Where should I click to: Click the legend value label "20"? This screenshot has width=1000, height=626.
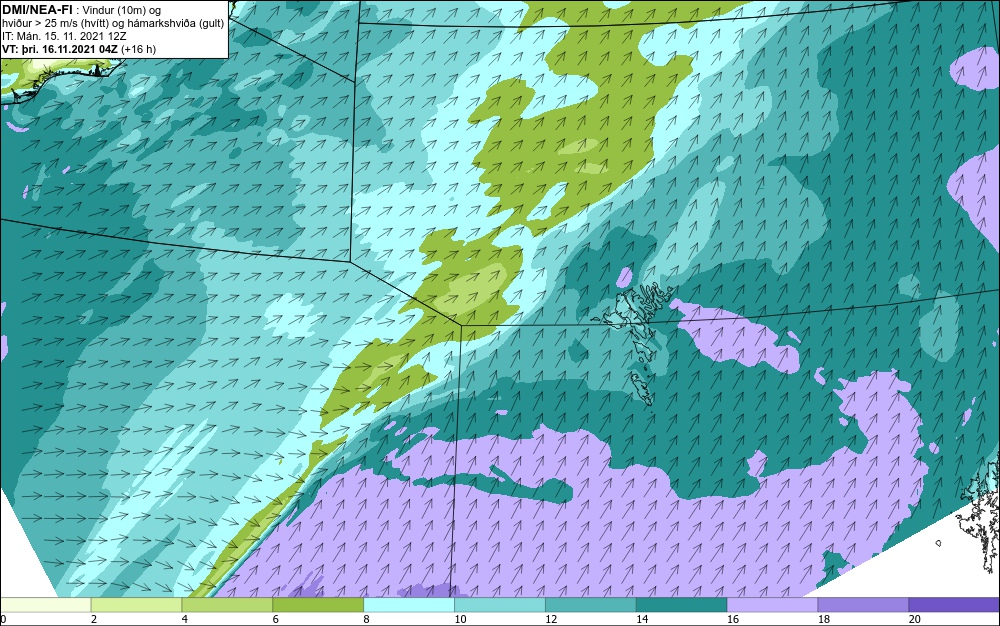point(915,619)
